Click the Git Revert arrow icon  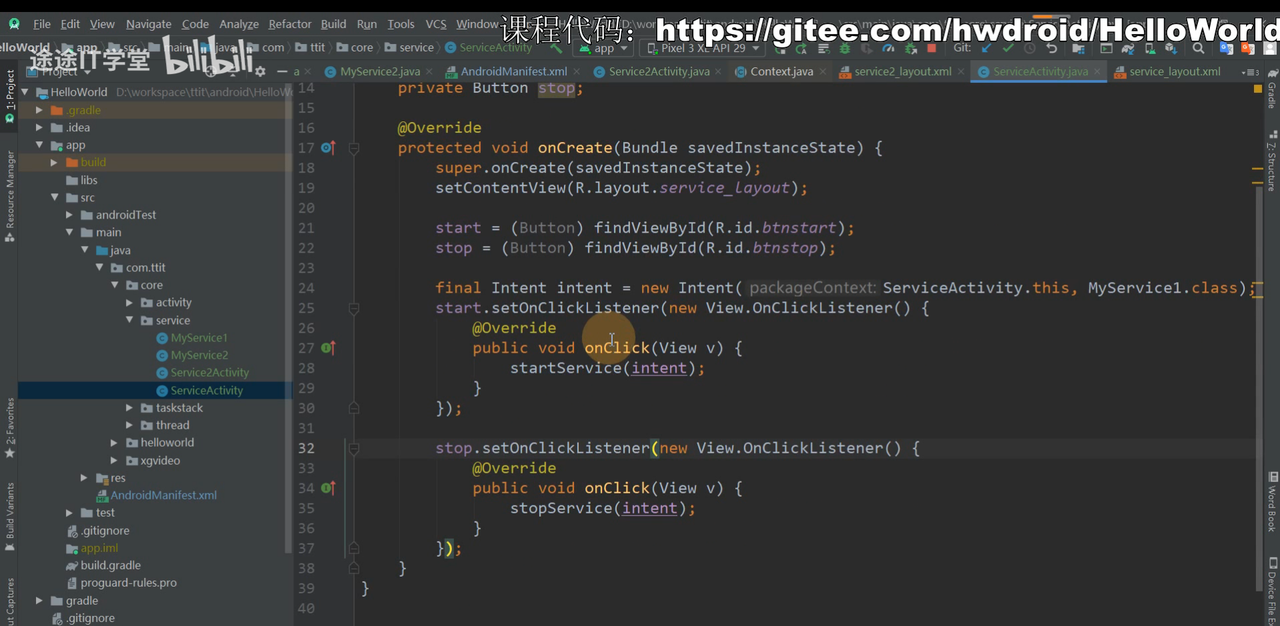[x=1052, y=48]
